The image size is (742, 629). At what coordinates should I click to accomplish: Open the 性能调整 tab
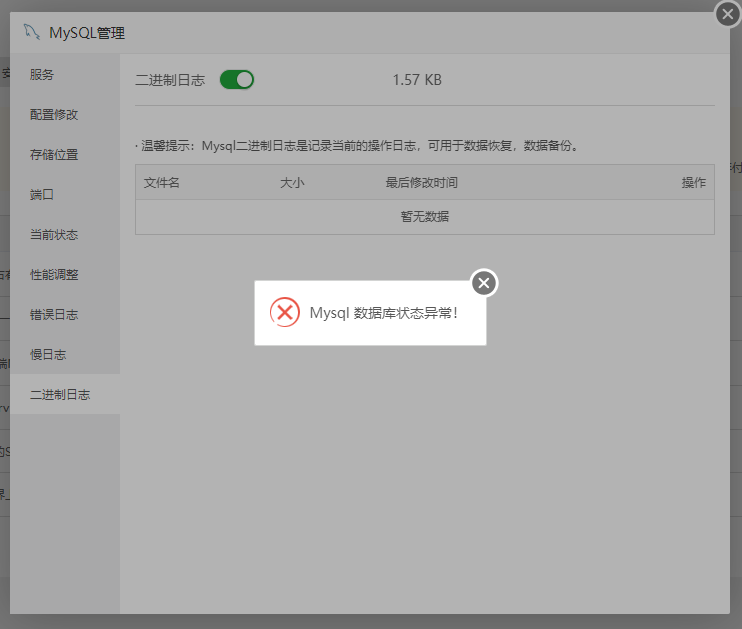click(x=65, y=275)
